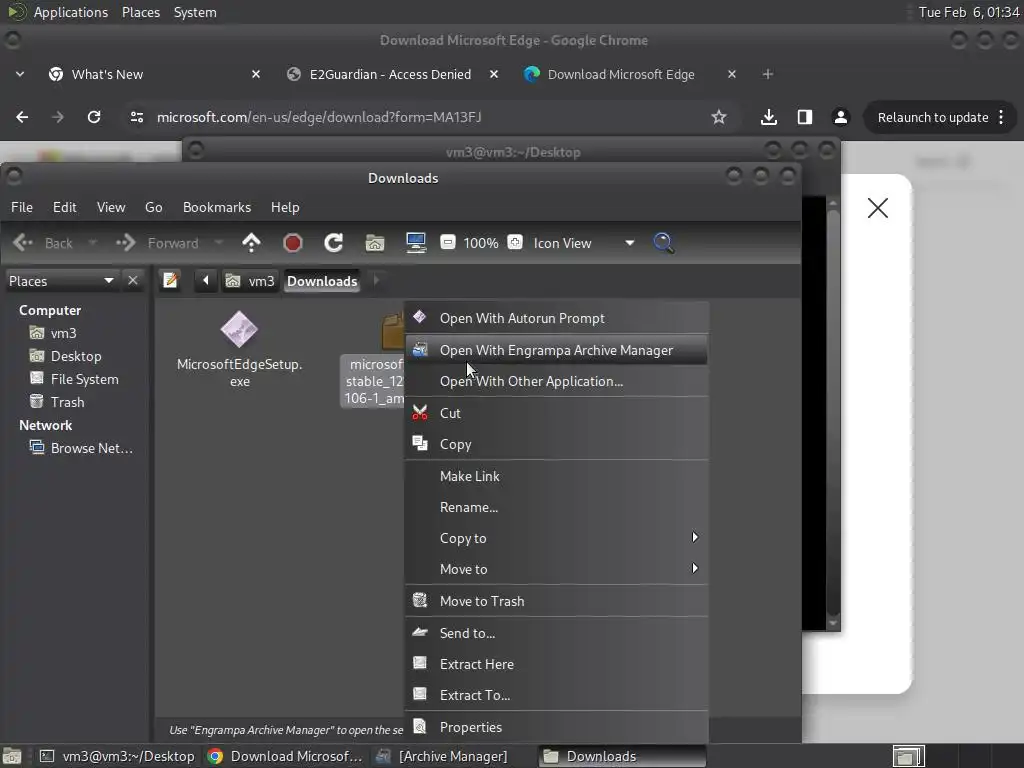1024x768 pixels.
Task: Open Computer toolbar icon
Action: click(x=416, y=243)
